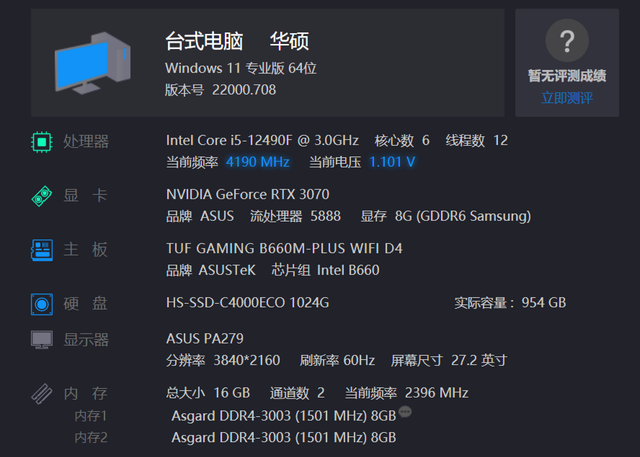Image resolution: width=640 pixels, height=457 pixels.
Task: Click the blue motherboard icon
Action: 42,250
